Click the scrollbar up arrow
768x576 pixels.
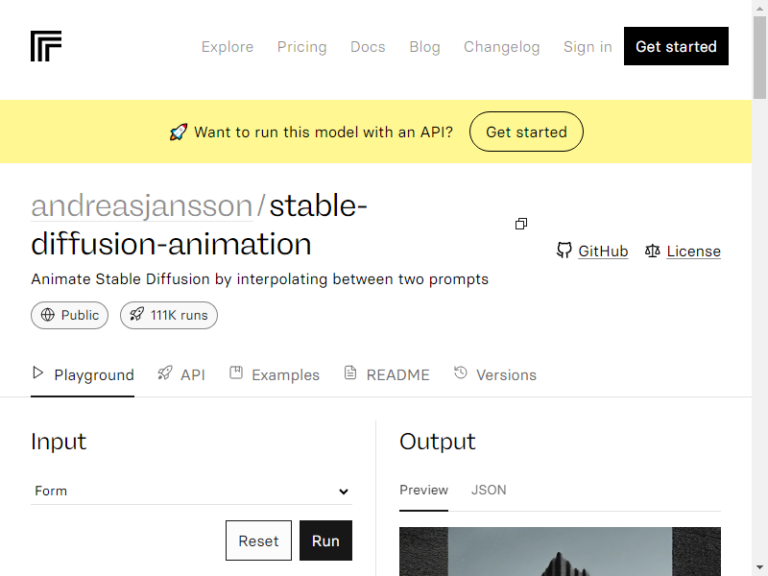pos(760,7)
